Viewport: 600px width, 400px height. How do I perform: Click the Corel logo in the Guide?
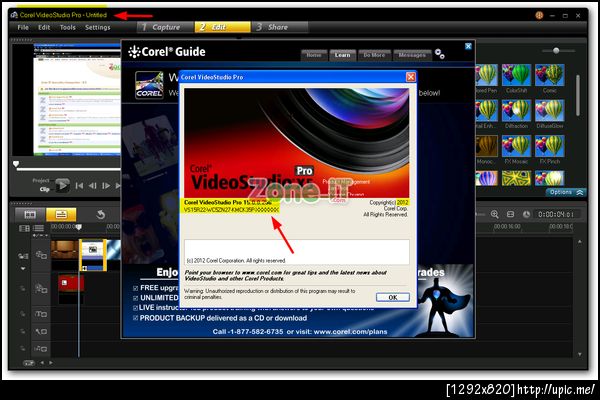tap(149, 85)
